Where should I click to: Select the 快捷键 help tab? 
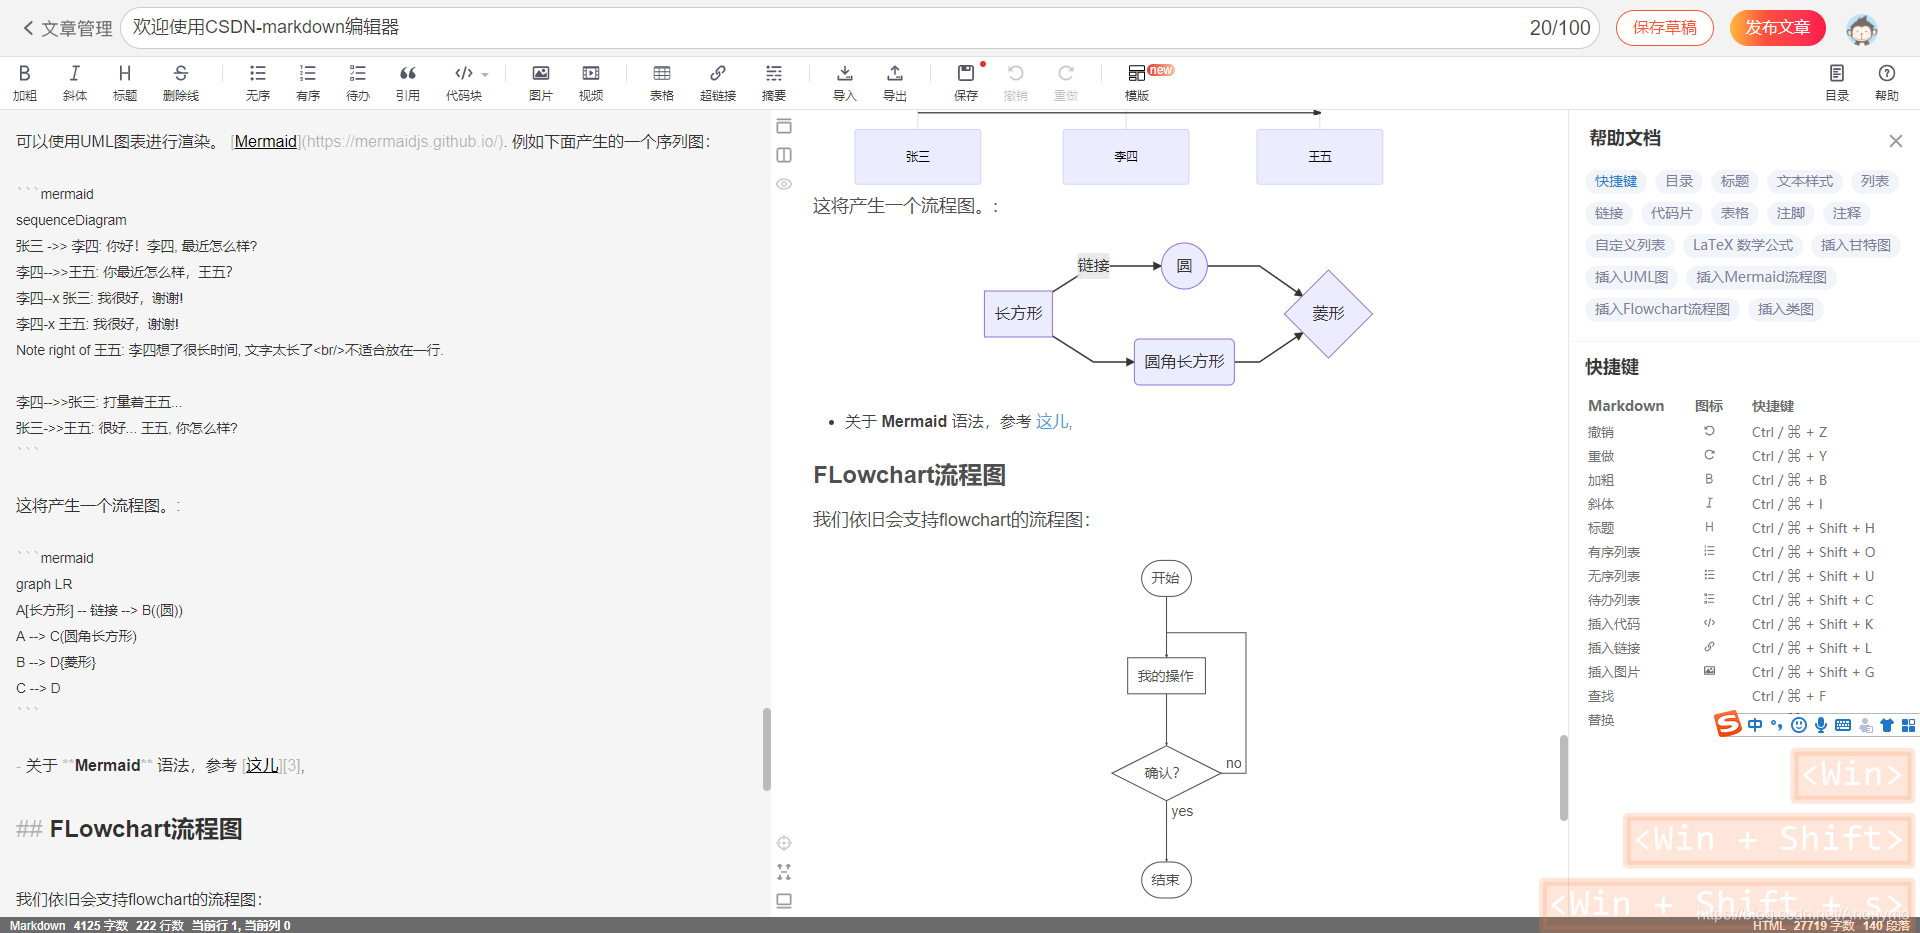pos(1616,181)
